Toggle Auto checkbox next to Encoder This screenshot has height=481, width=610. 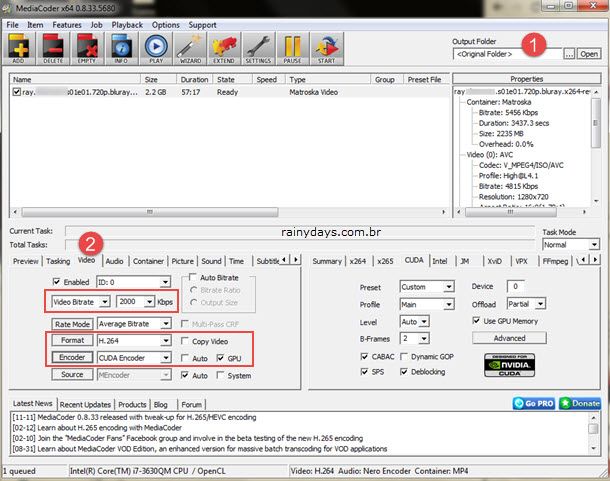click(x=185, y=358)
